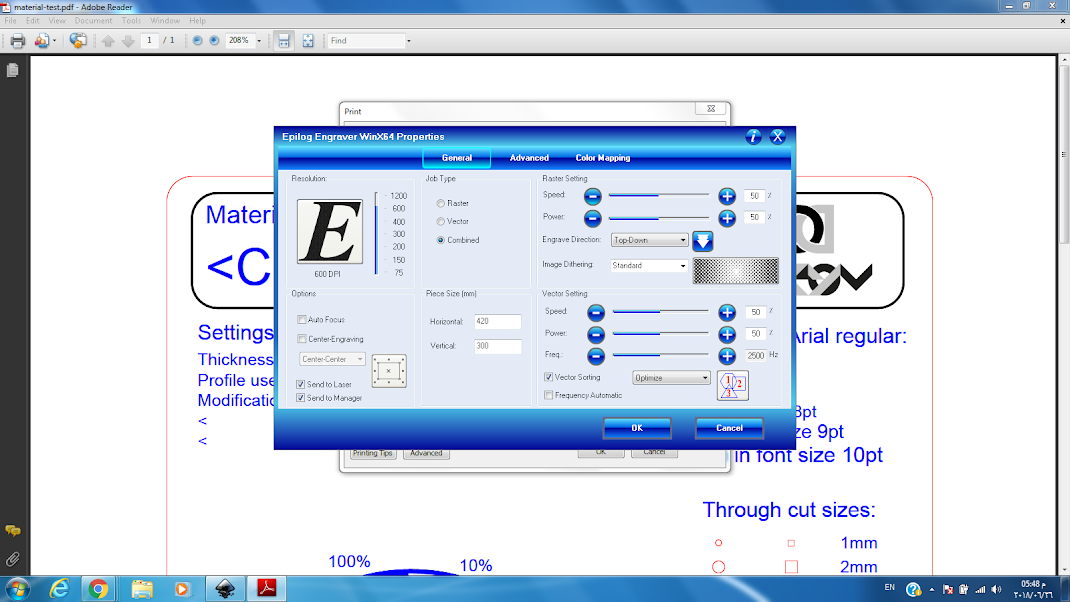1070x602 pixels.
Task: Click the scrolling pages view icon
Action: click(284, 41)
